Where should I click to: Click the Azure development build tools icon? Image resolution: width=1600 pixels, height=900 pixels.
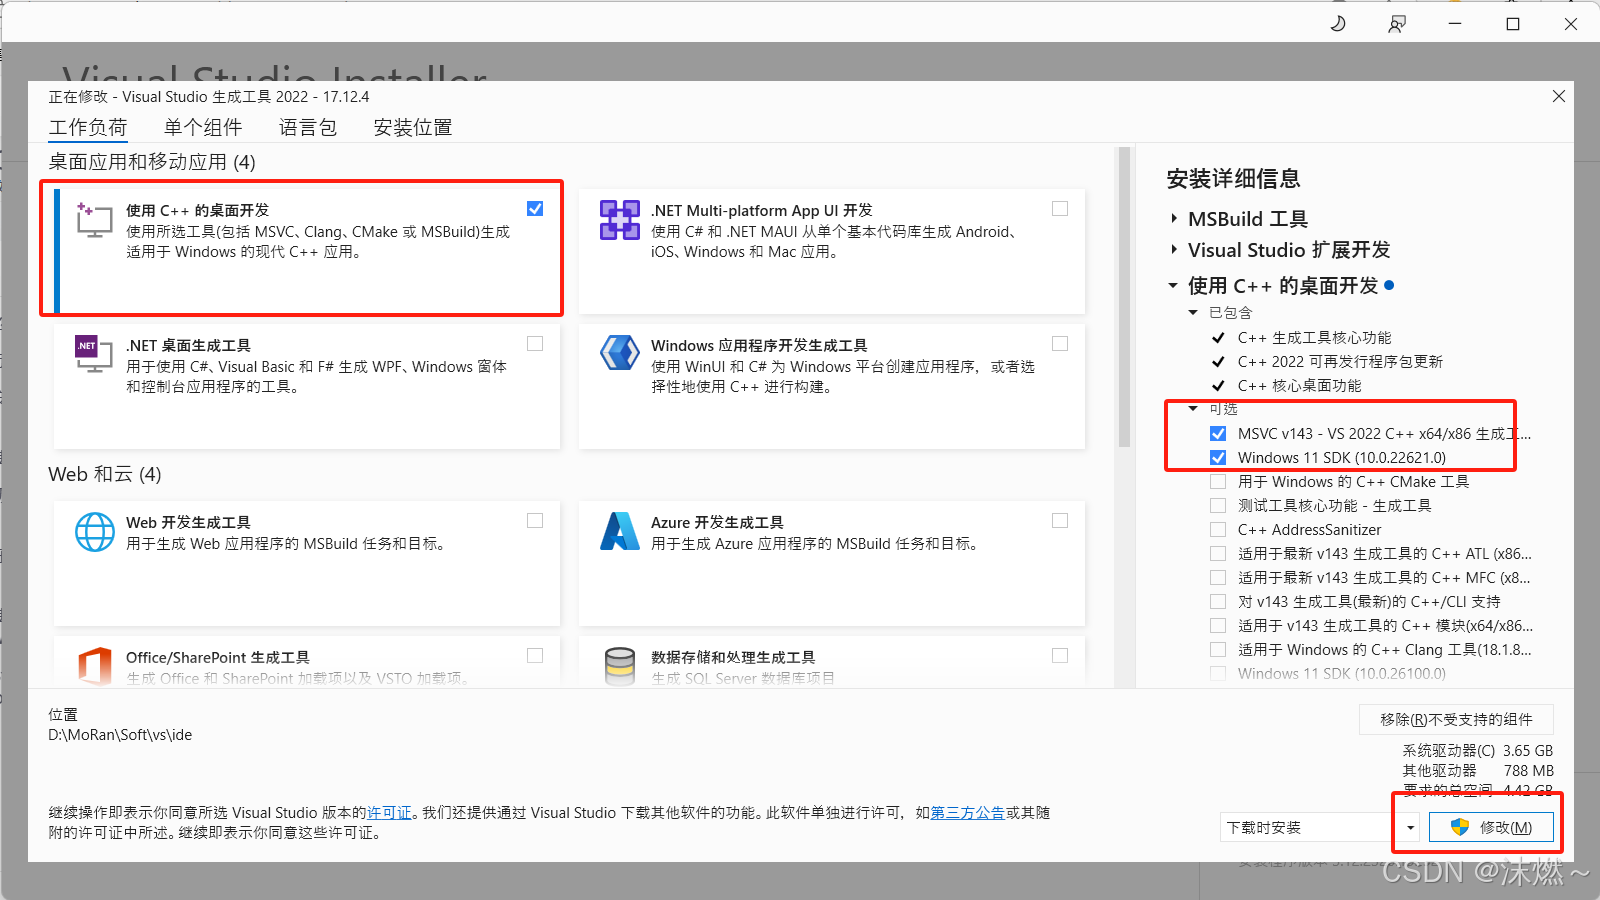619,531
